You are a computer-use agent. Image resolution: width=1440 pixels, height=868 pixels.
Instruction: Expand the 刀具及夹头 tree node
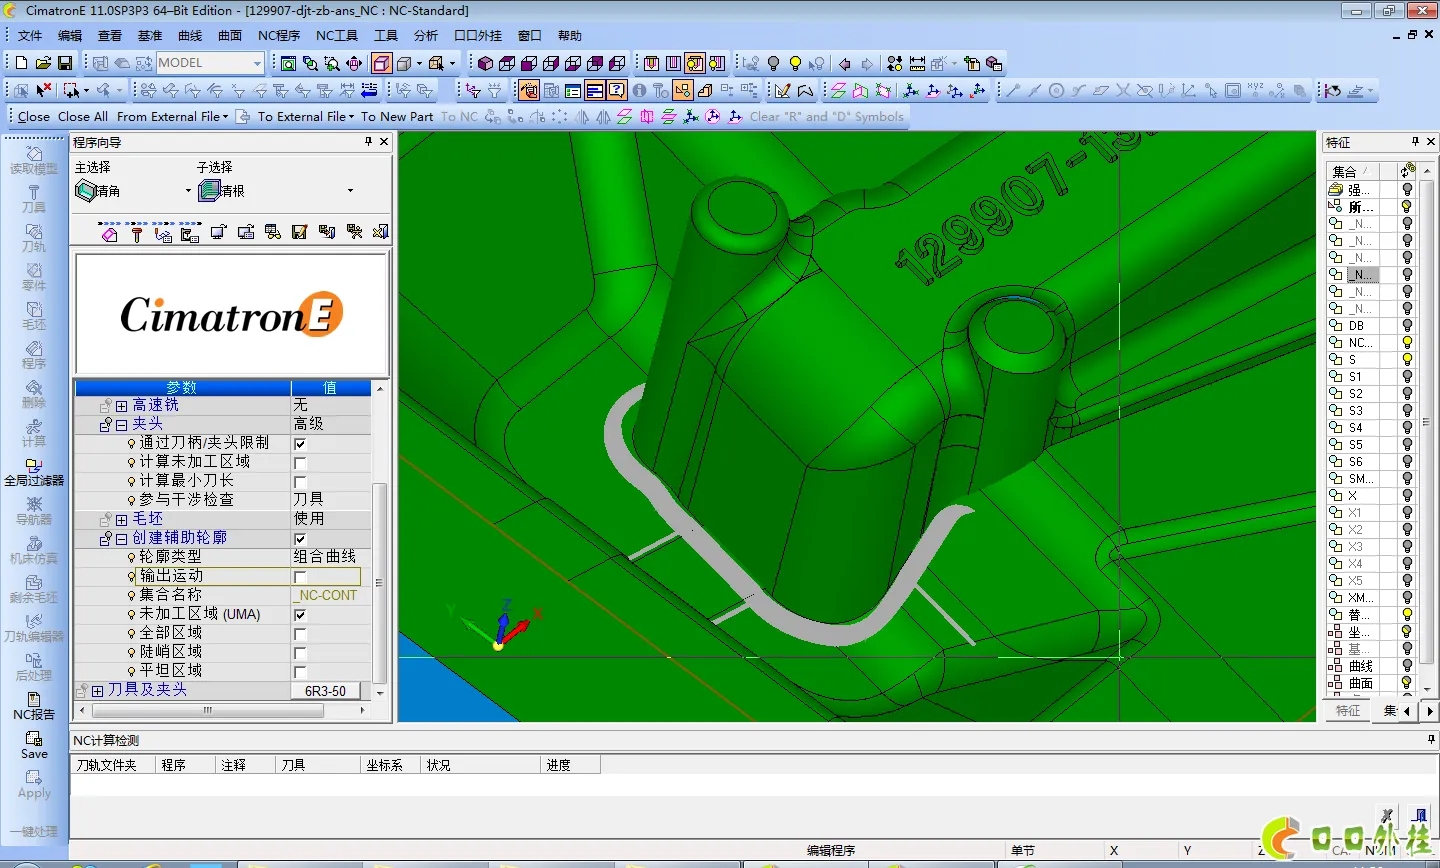(97, 691)
